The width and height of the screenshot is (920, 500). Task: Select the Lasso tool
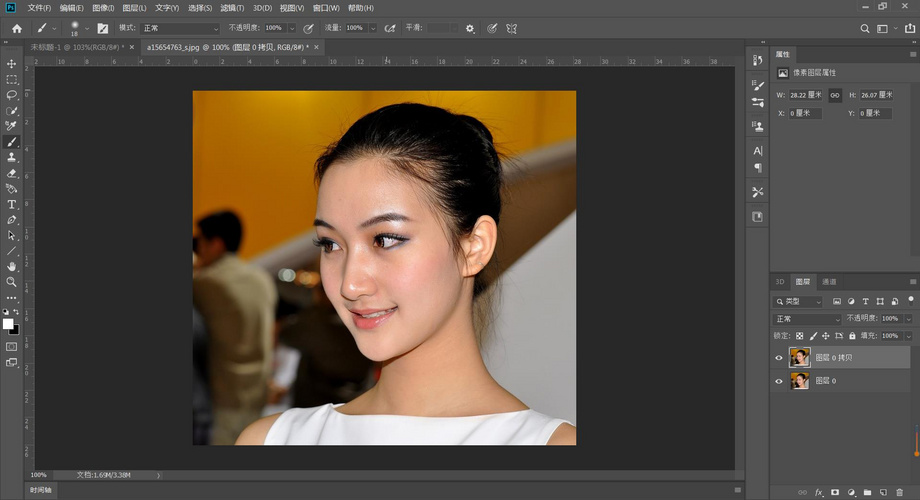12,95
